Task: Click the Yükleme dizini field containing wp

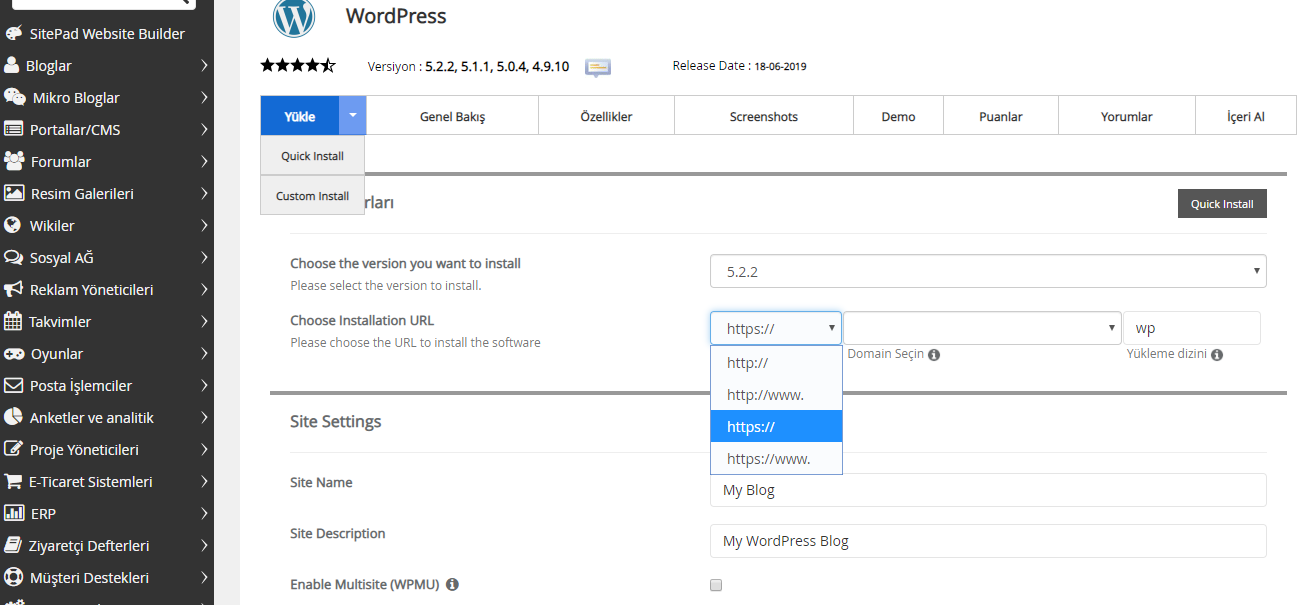Action: [1192, 328]
